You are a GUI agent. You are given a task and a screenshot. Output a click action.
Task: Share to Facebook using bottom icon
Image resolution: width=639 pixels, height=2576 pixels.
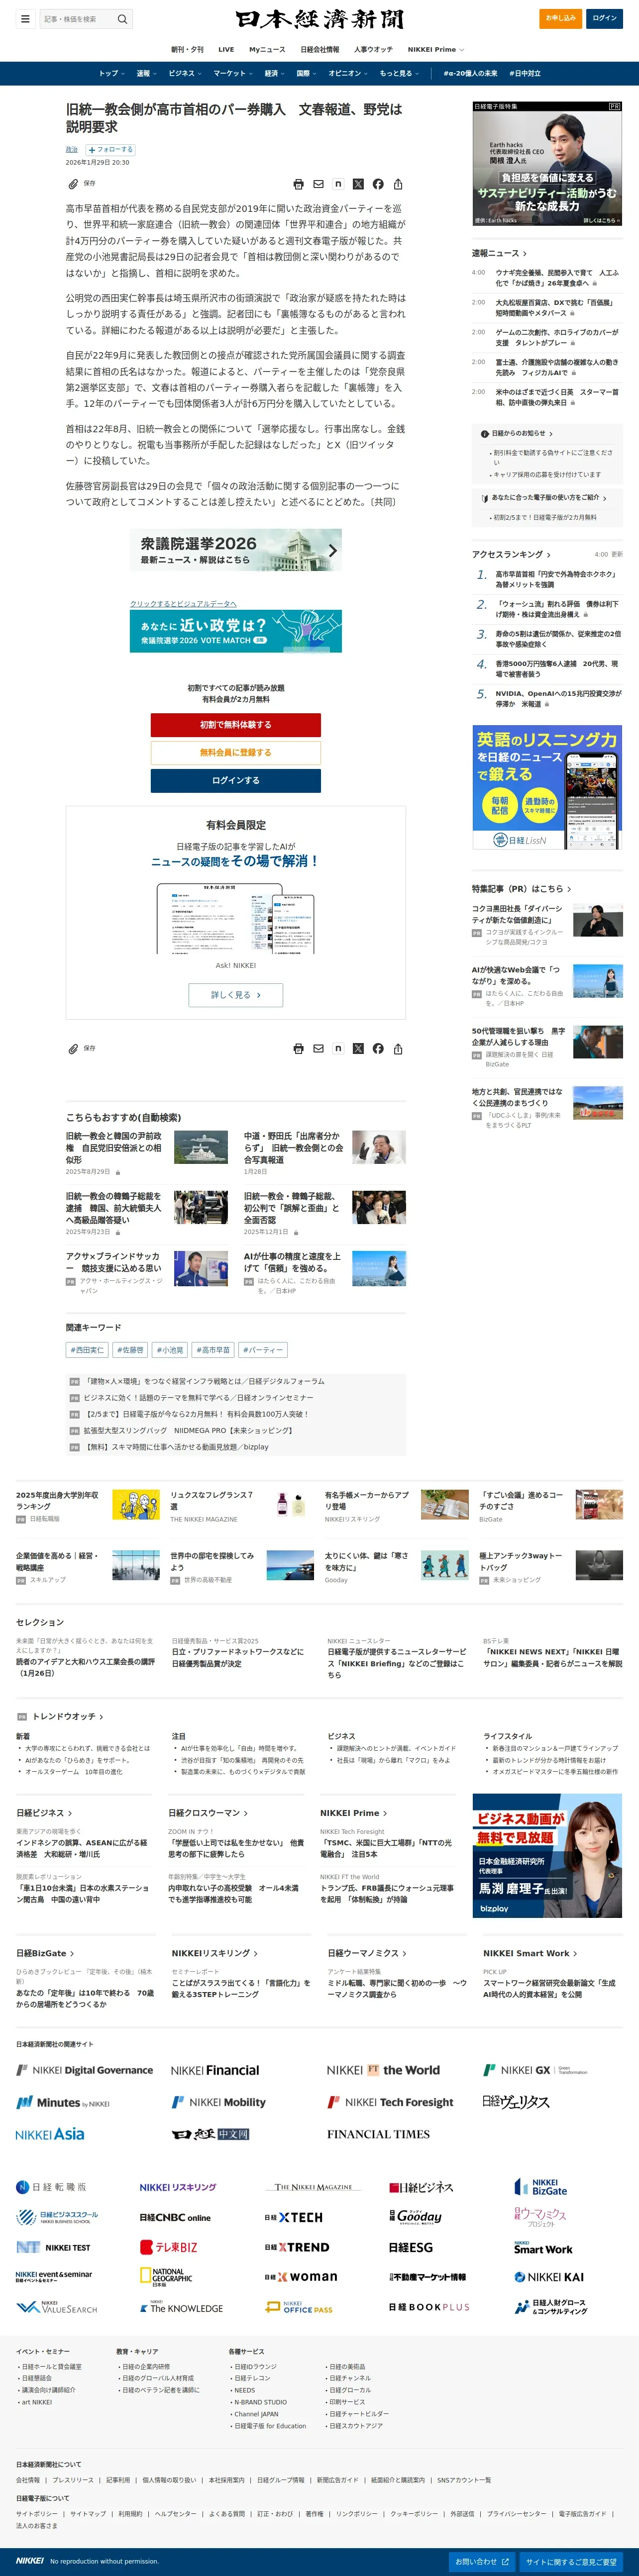(378, 1049)
